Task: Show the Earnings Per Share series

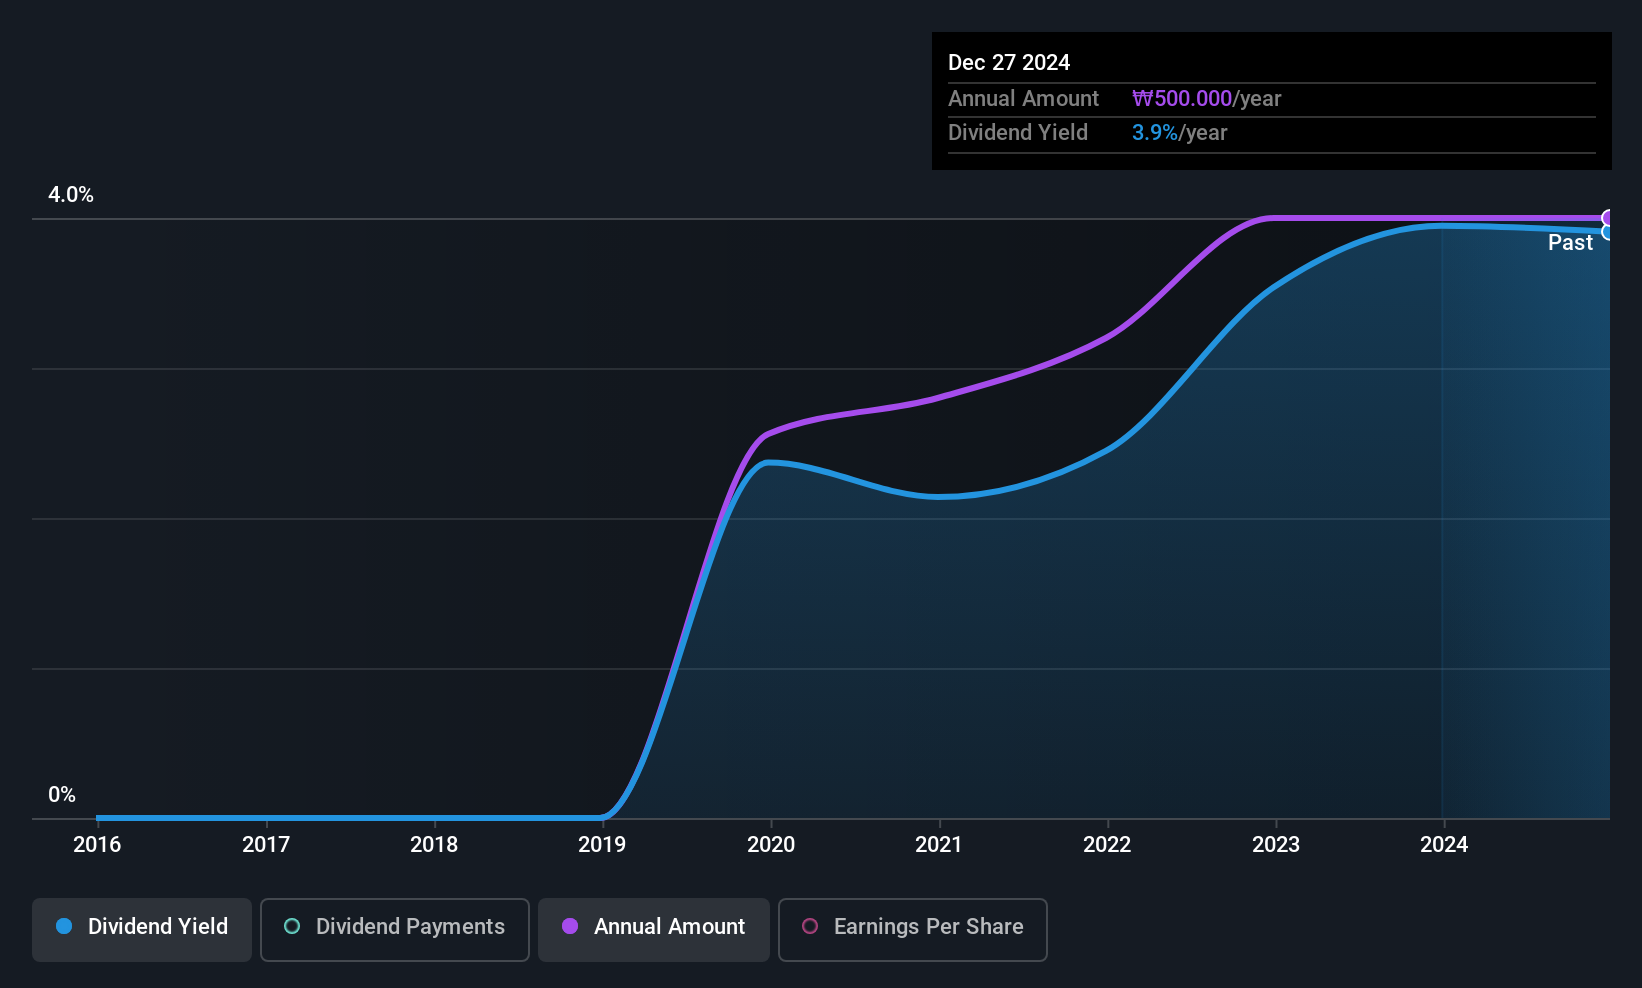Action: point(913,929)
